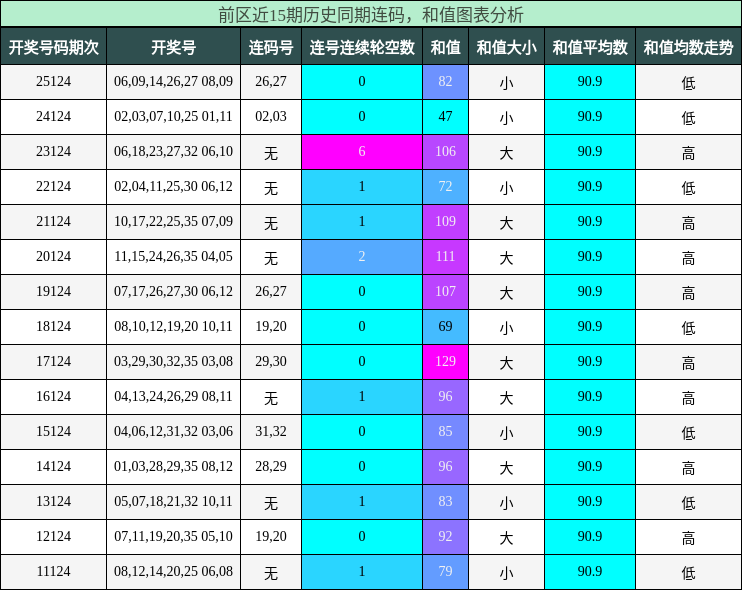742x590 pixels.
Task: Click the sum value 72
Action: (445, 186)
